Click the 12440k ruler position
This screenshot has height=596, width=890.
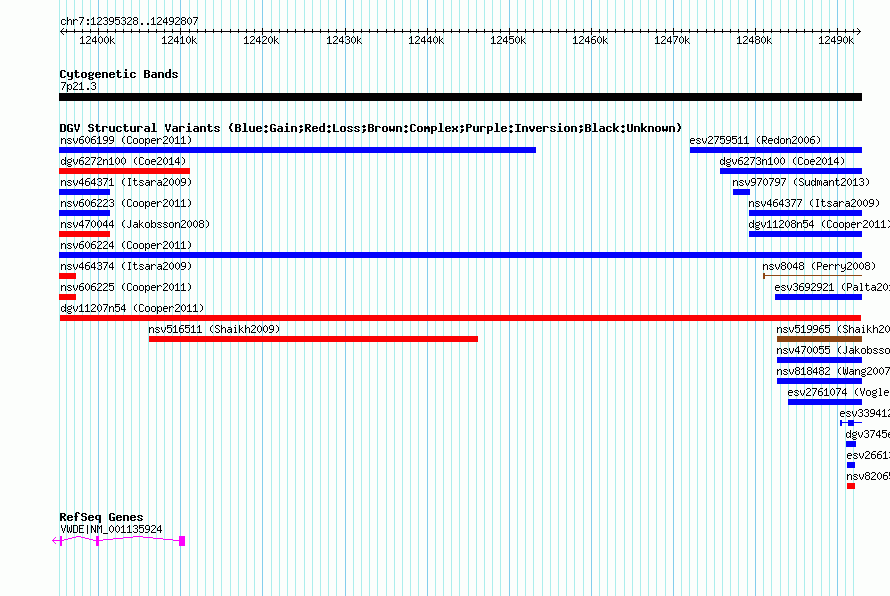click(x=426, y=40)
